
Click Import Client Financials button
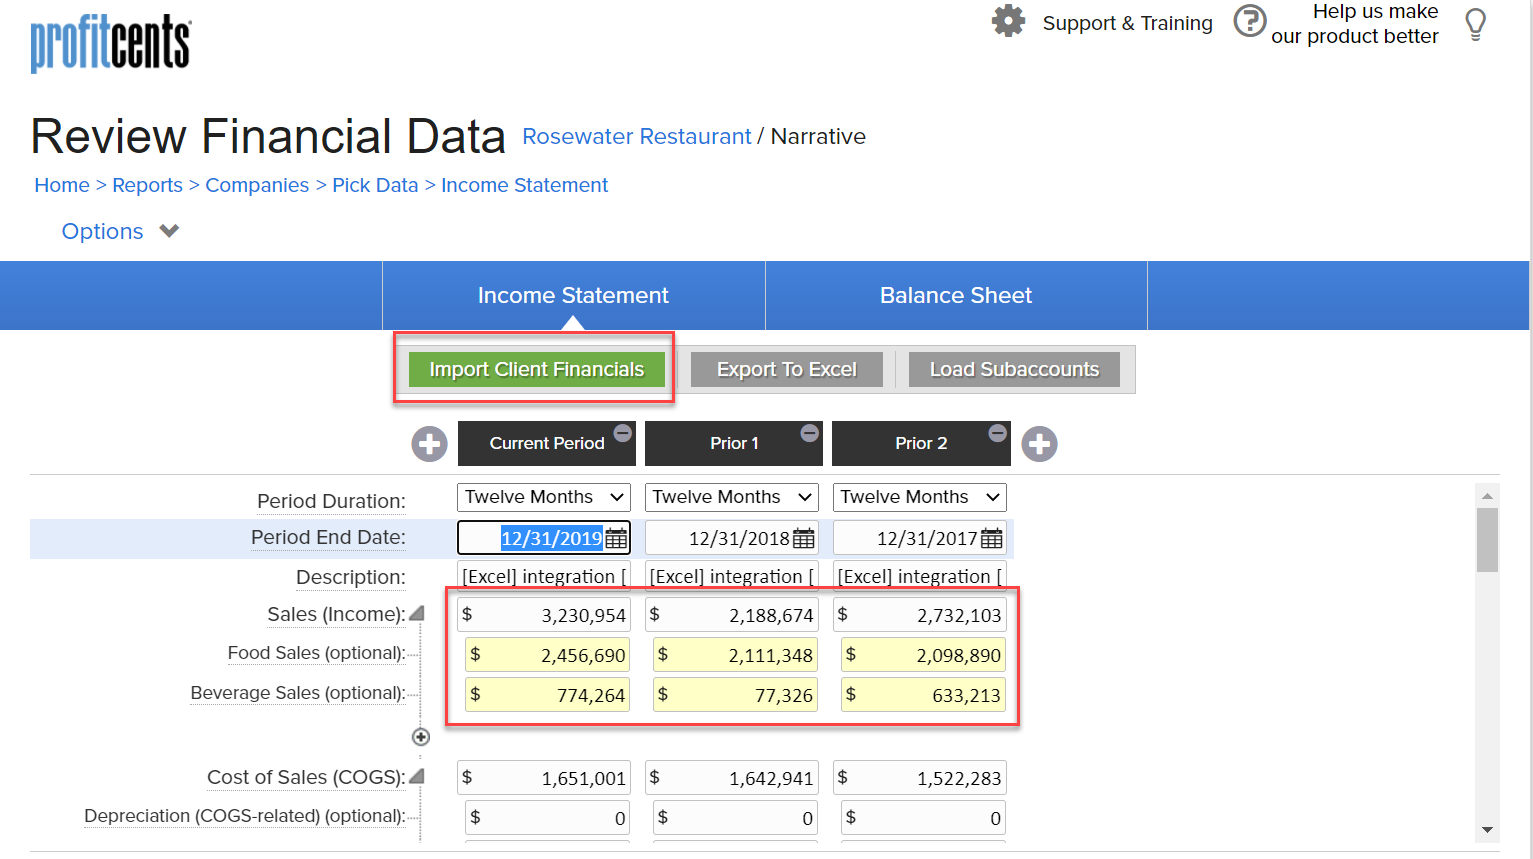tap(537, 369)
